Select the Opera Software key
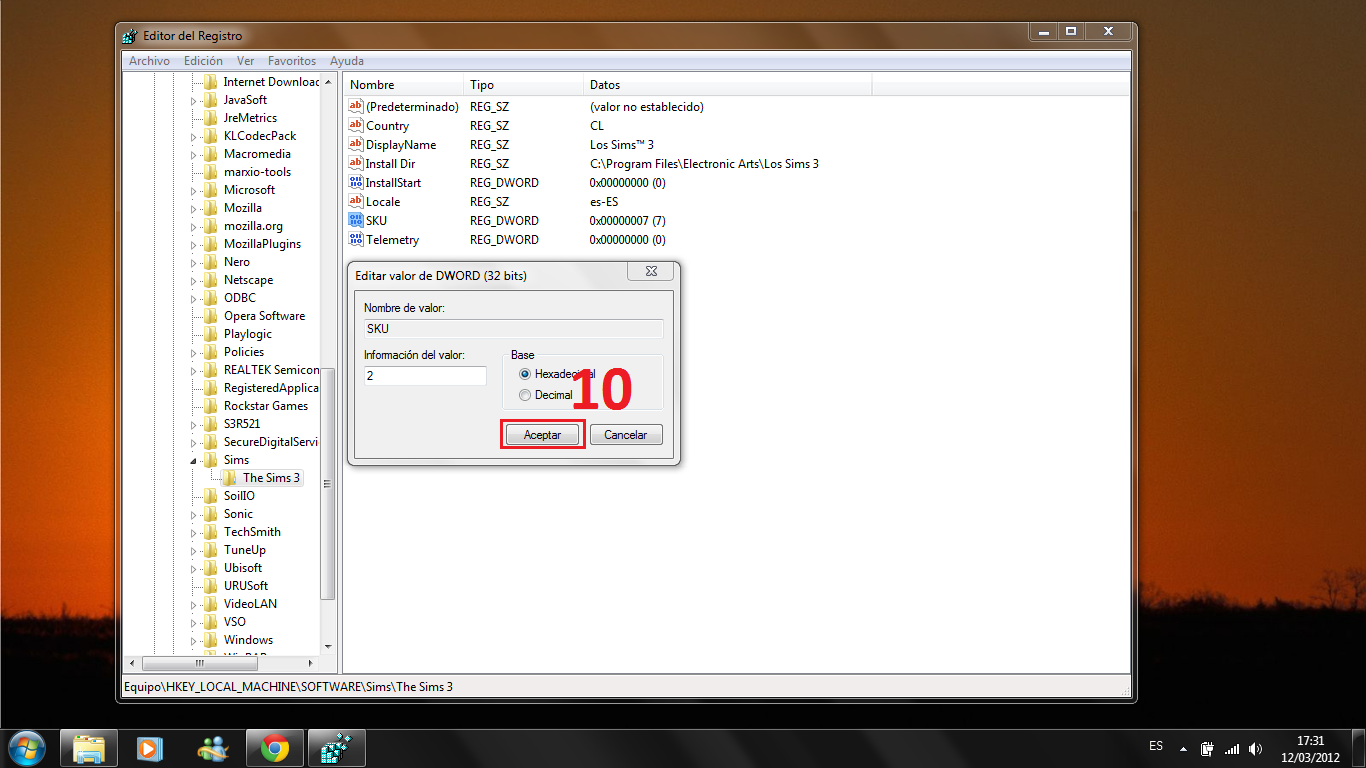1366x768 pixels. [264, 316]
